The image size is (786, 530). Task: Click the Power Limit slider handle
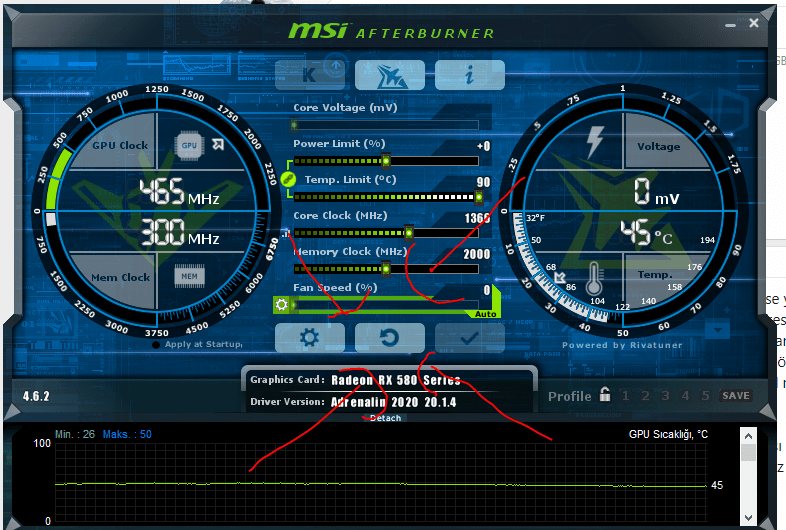pyautogui.click(x=386, y=161)
